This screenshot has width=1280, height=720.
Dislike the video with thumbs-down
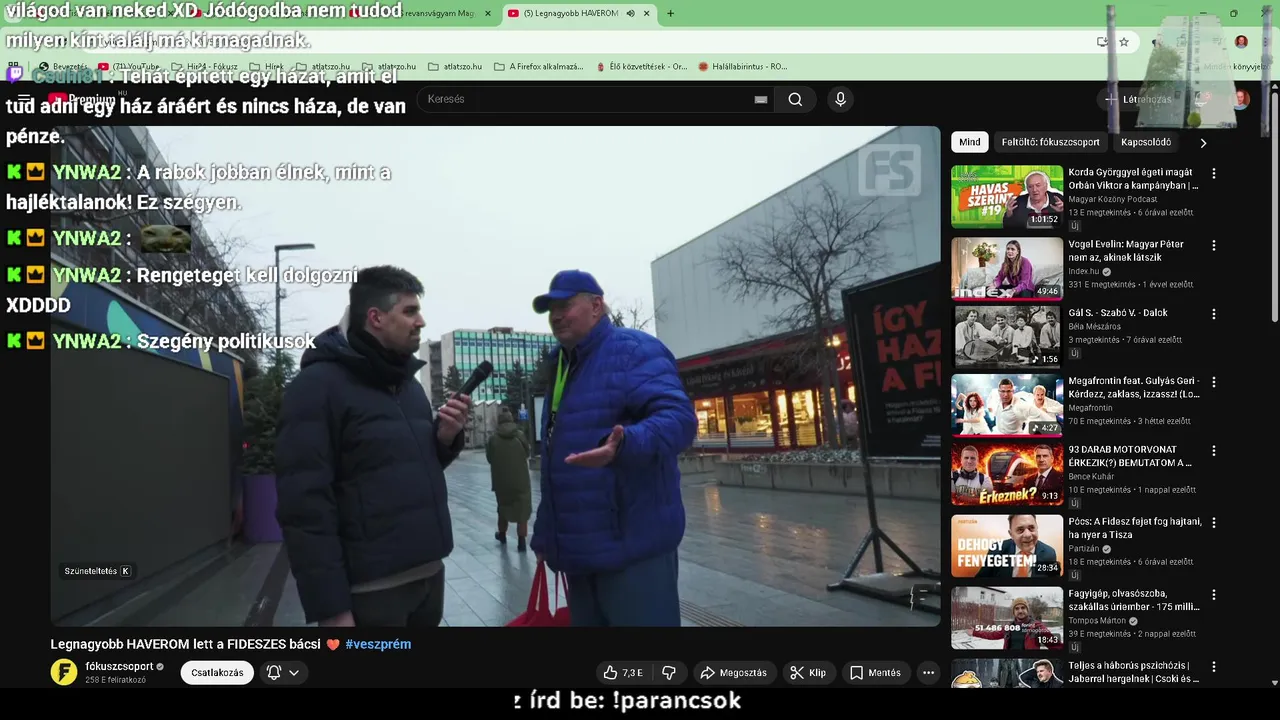(x=669, y=673)
